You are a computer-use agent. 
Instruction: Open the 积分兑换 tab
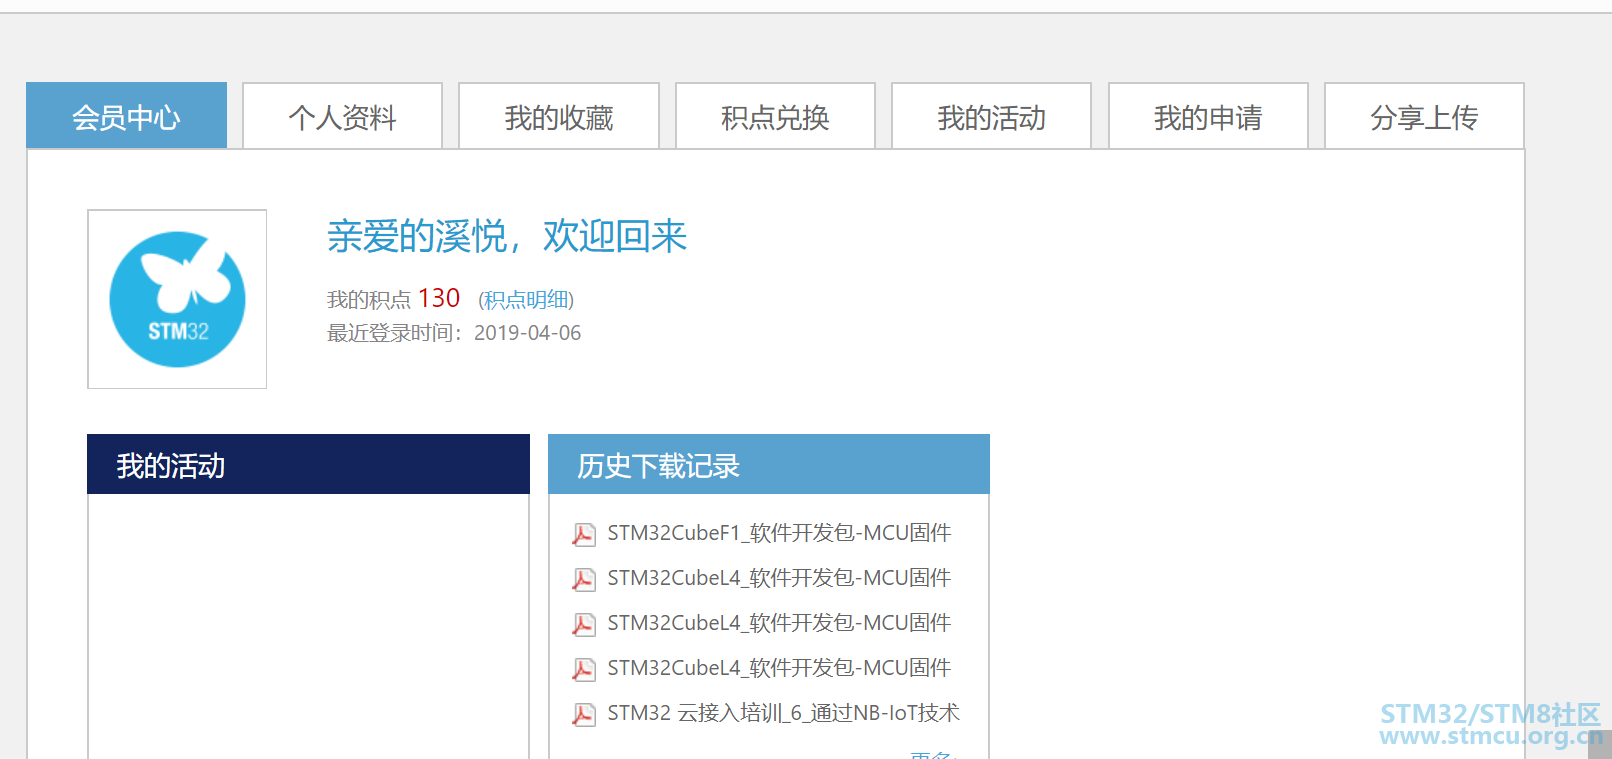[775, 116]
